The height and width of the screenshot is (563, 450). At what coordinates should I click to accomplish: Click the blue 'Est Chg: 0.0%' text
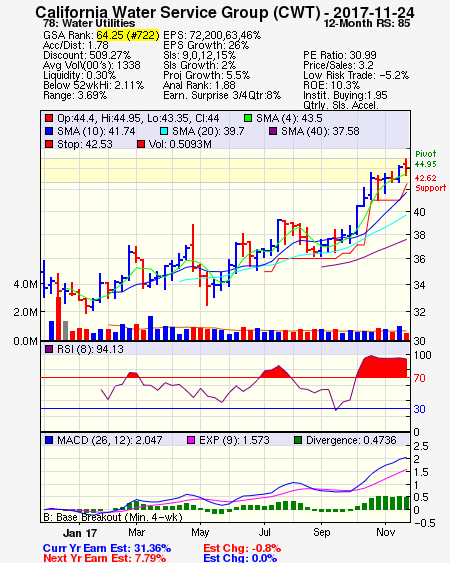(x=240, y=558)
